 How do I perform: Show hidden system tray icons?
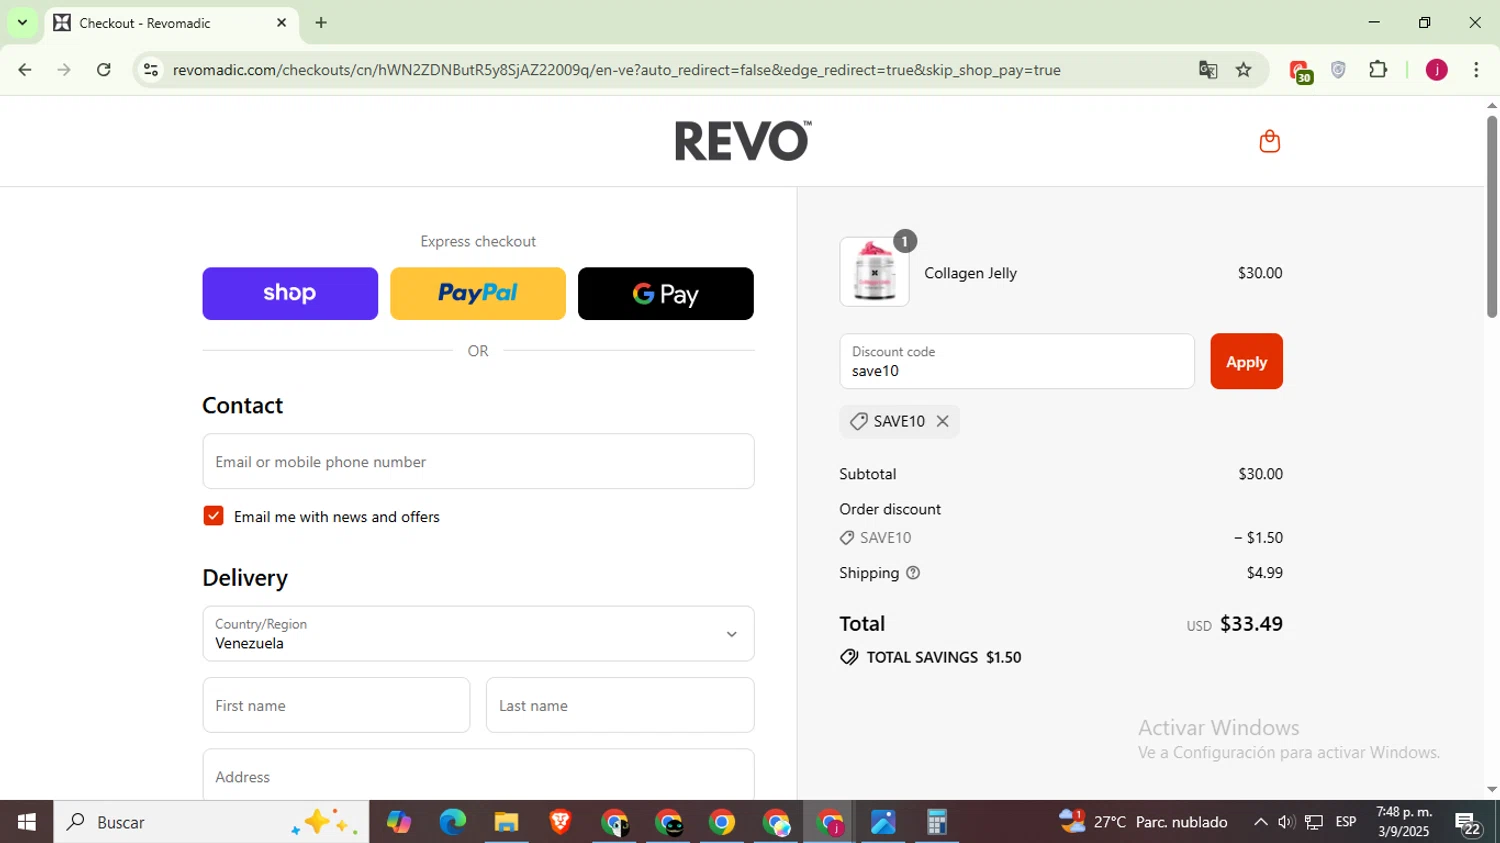(1260, 822)
